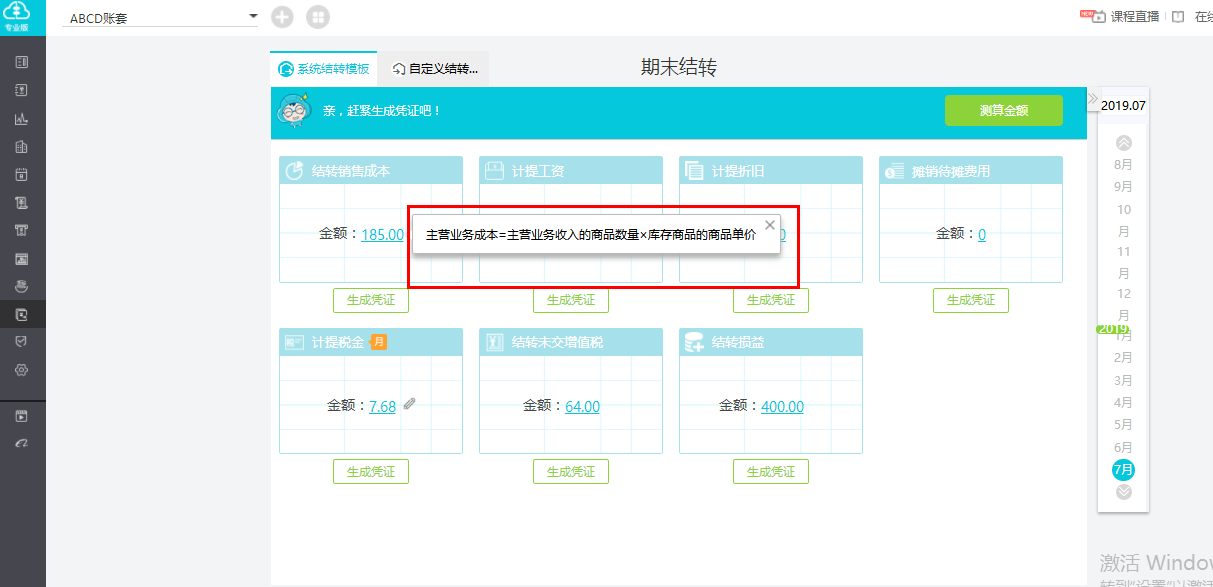Open the gauge icon at the bottom of the sidebar
Image resolution: width=1213 pixels, height=587 pixels.
(22, 443)
